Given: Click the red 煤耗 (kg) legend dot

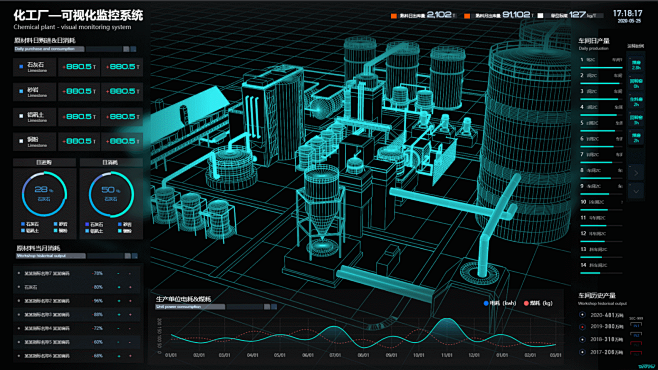Looking at the screenshot, I should point(526,303).
